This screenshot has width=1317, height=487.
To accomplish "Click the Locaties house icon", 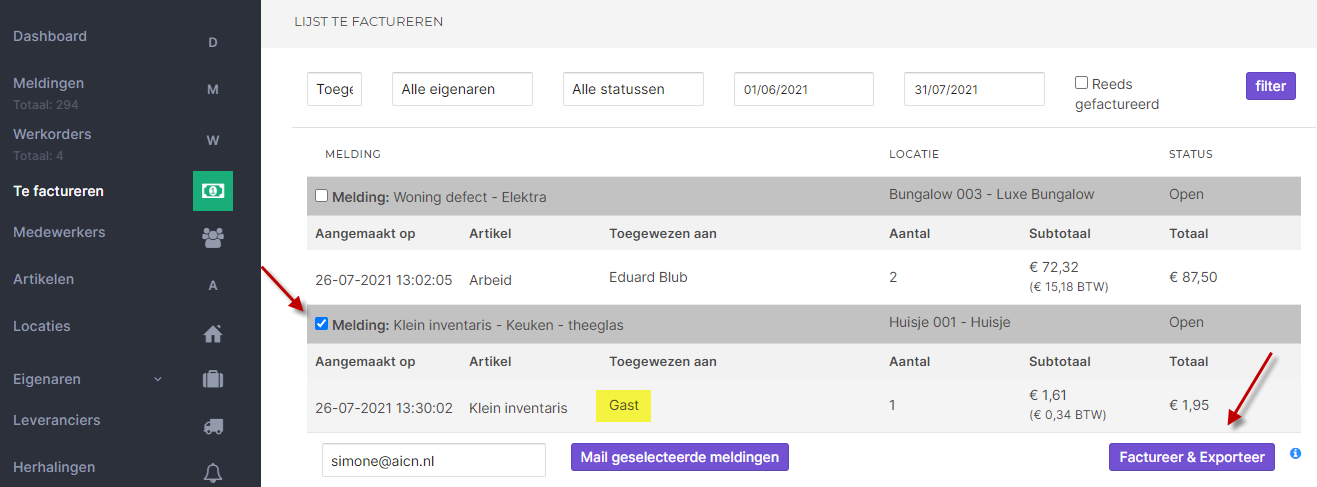I will (212, 333).
